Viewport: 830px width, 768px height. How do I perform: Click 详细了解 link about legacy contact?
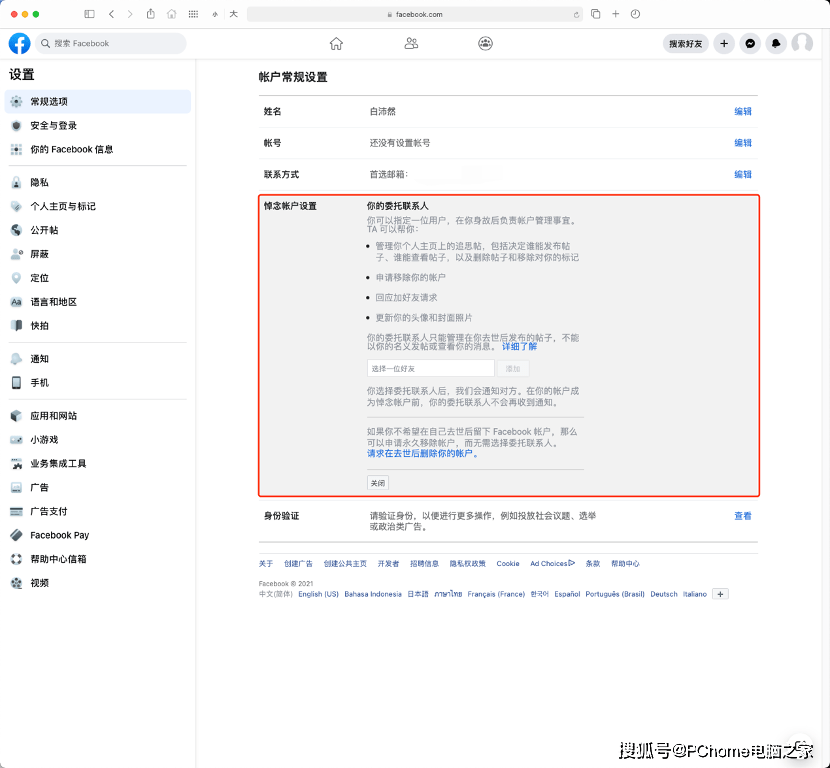point(519,346)
